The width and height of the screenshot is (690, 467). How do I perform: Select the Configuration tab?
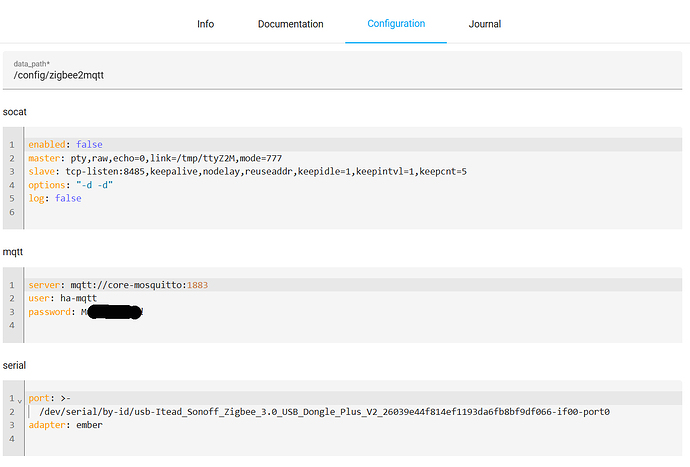(396, 24)
